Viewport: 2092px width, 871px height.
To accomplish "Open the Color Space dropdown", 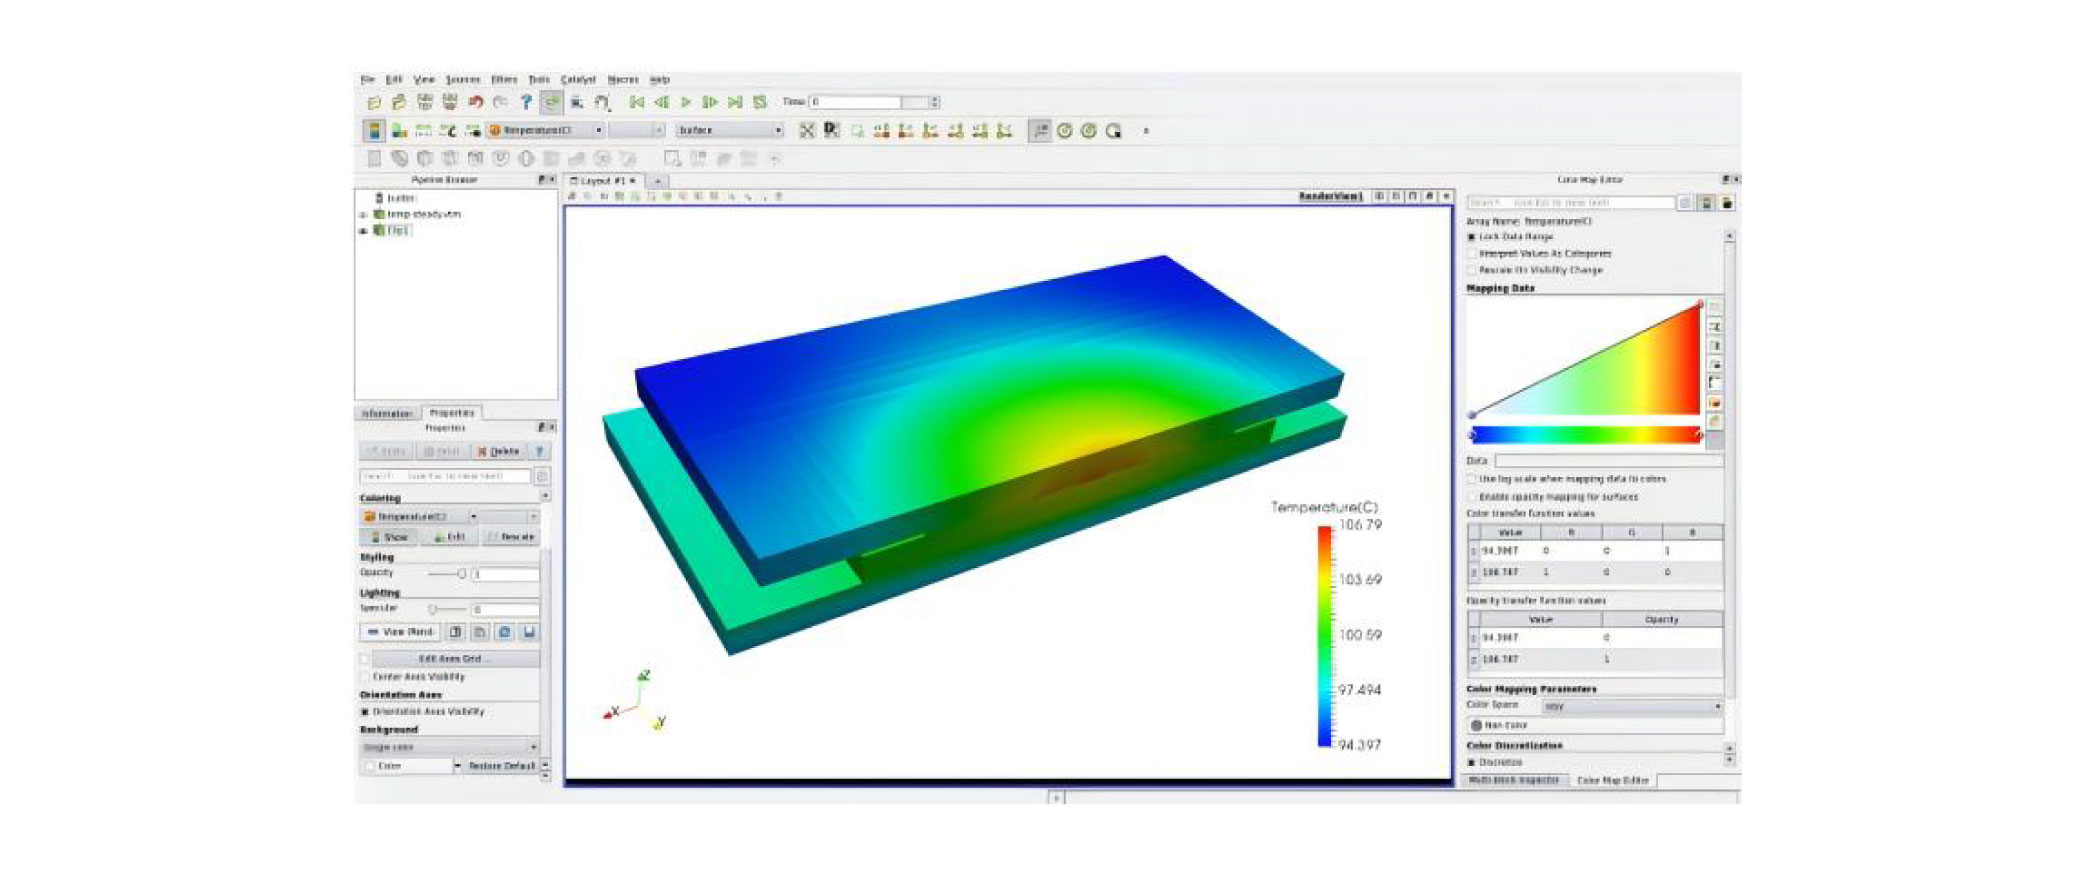I will 1631,707.
